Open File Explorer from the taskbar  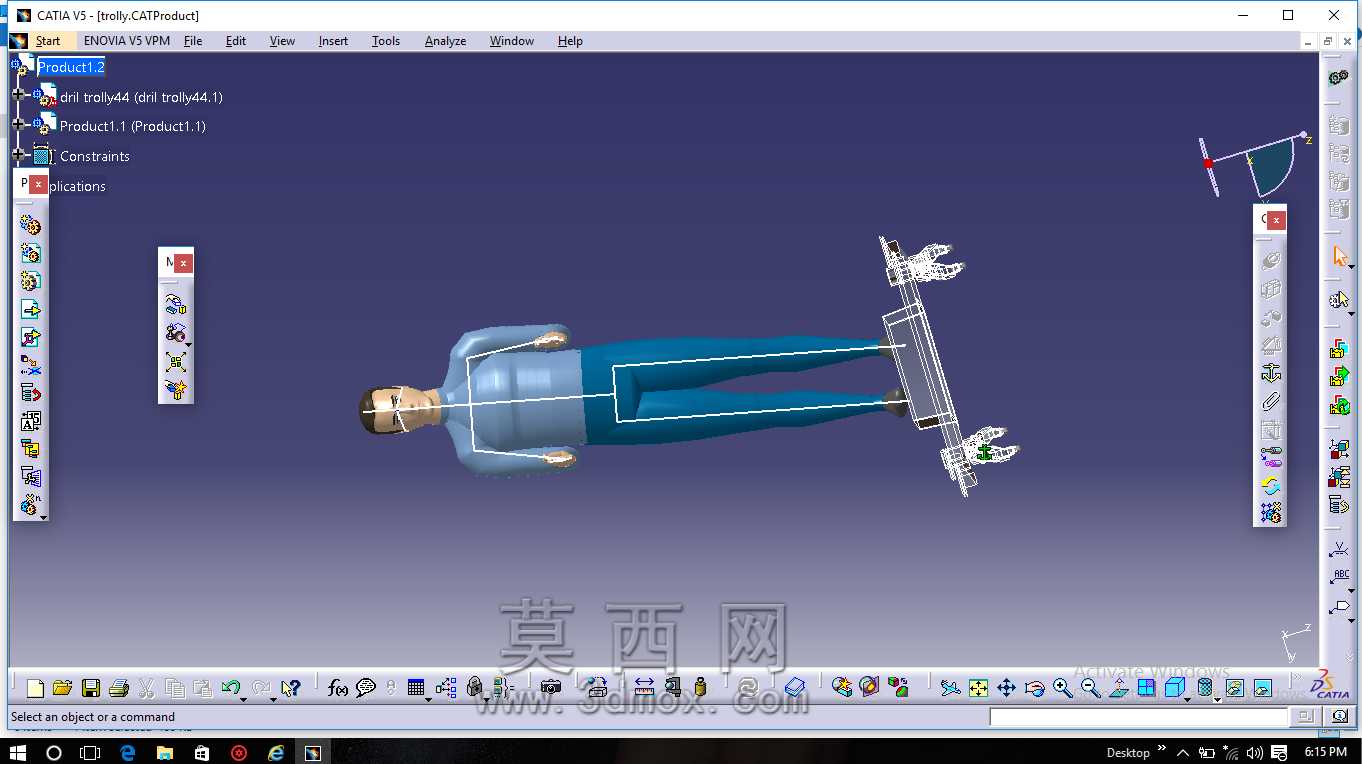tap(164, 752)
